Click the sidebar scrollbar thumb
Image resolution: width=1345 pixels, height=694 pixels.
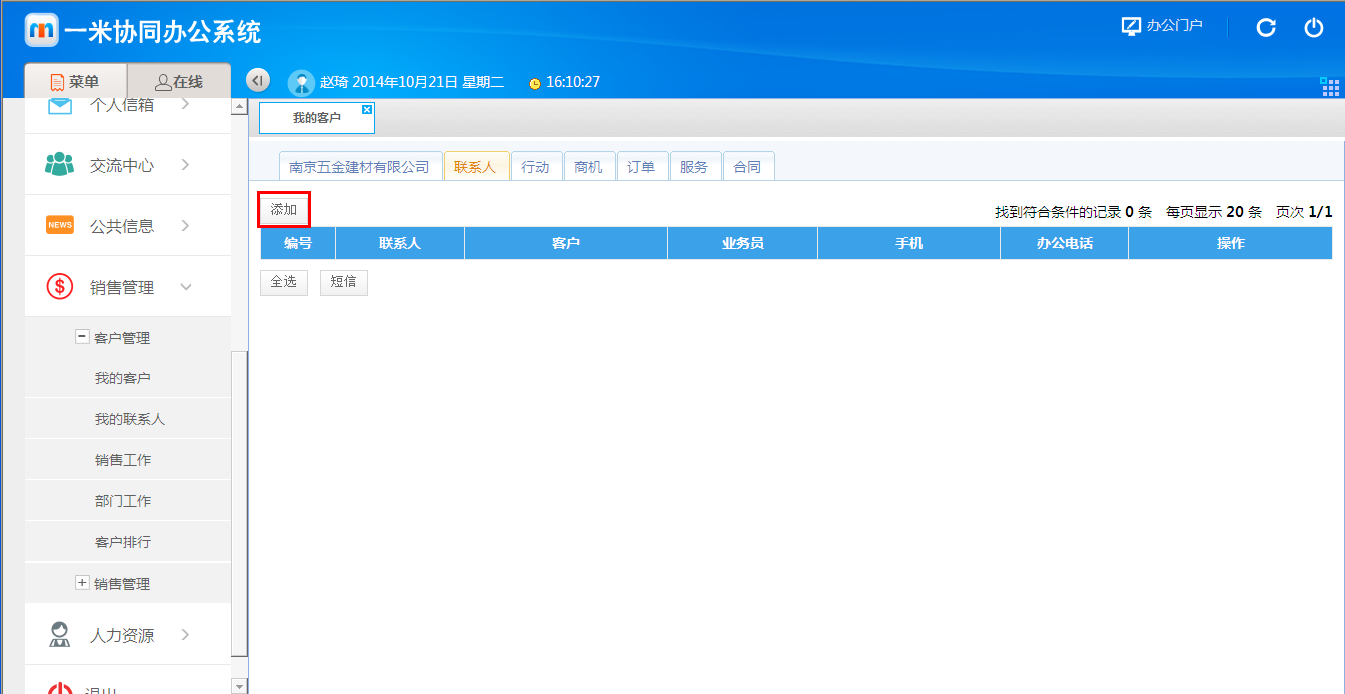point(239,503)
